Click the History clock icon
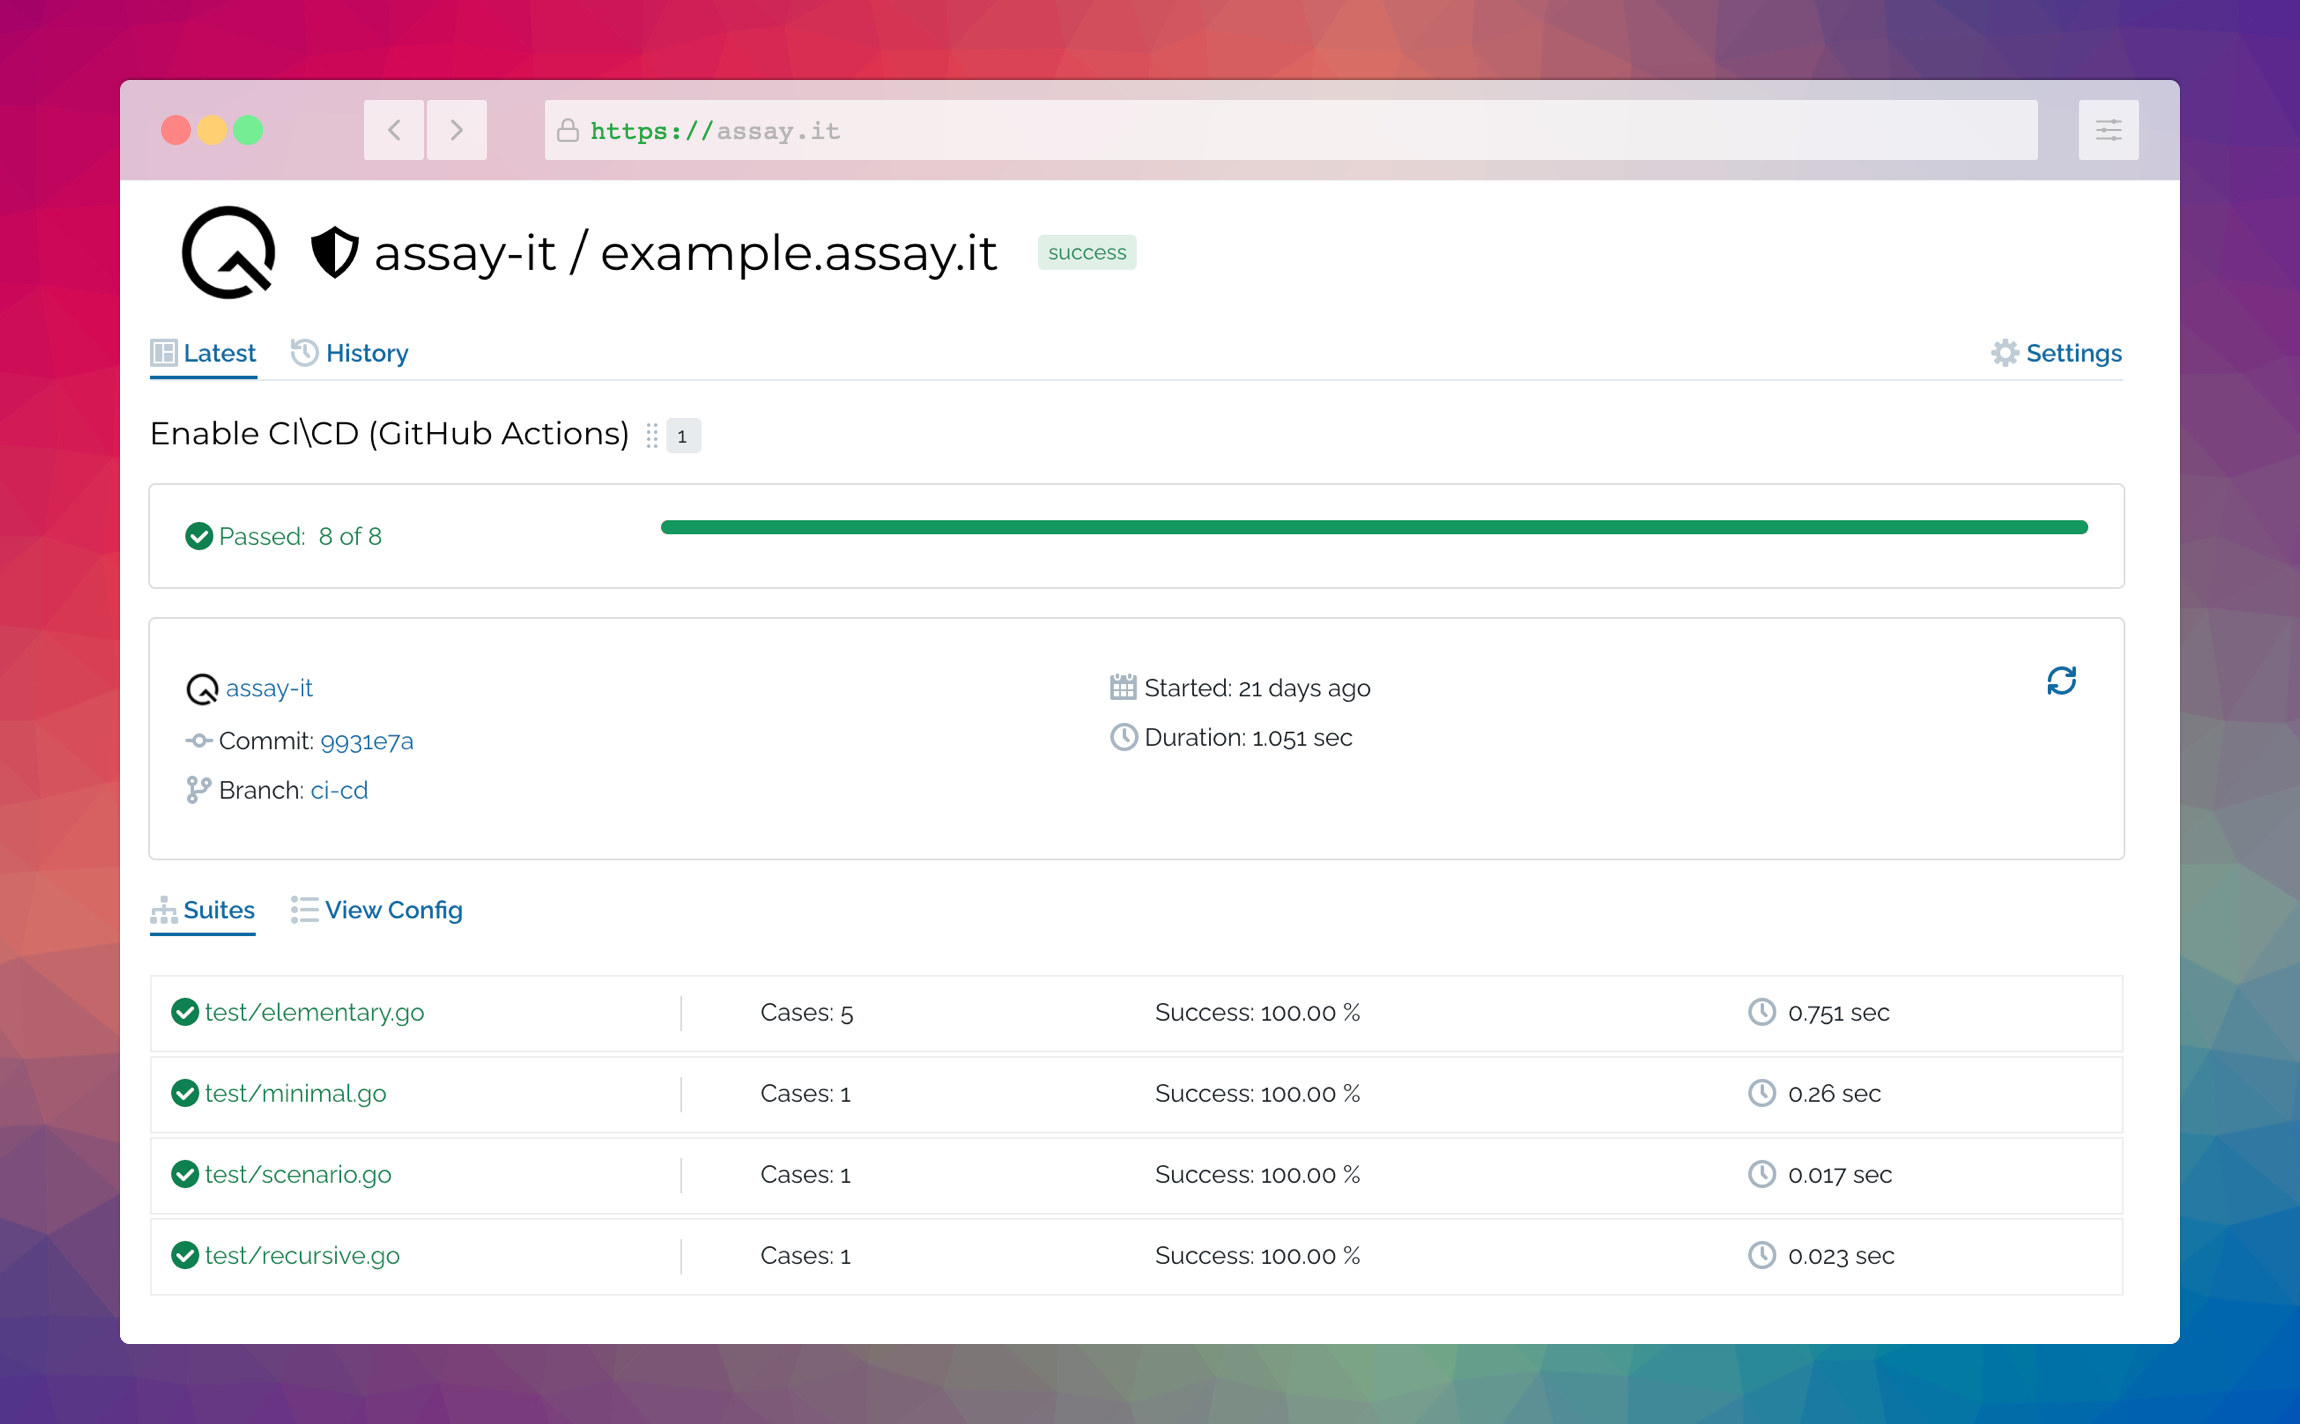This screenshot has width=2300, height=1424. click(x=304, y=352)
